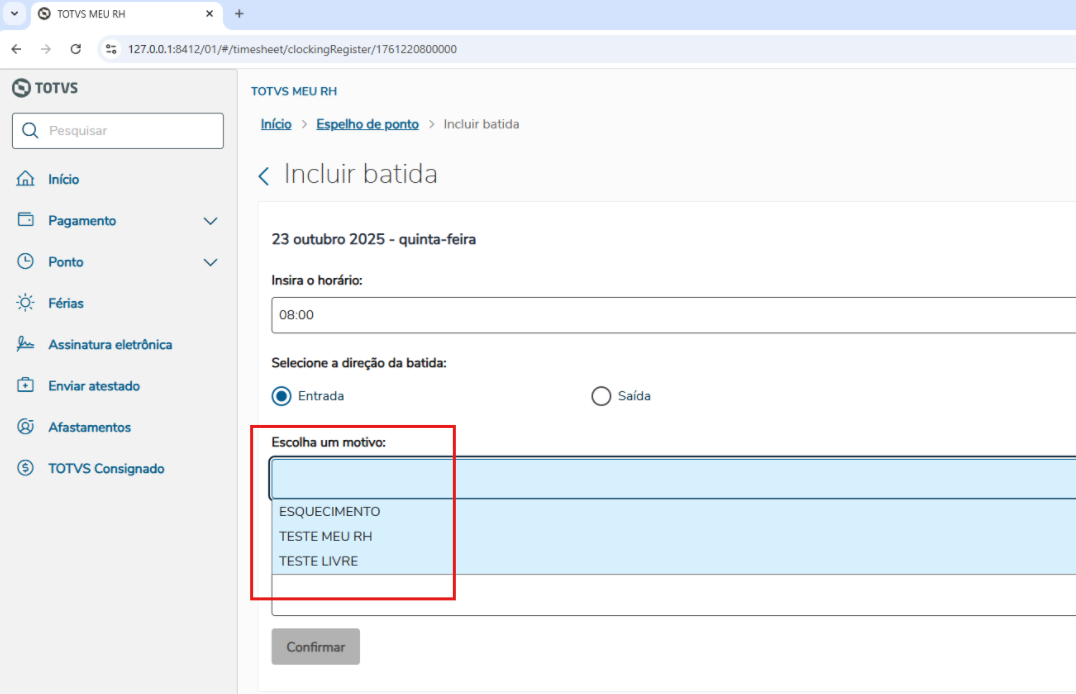Open Enviar atestado in the sidebar

[x=94, y=386]
